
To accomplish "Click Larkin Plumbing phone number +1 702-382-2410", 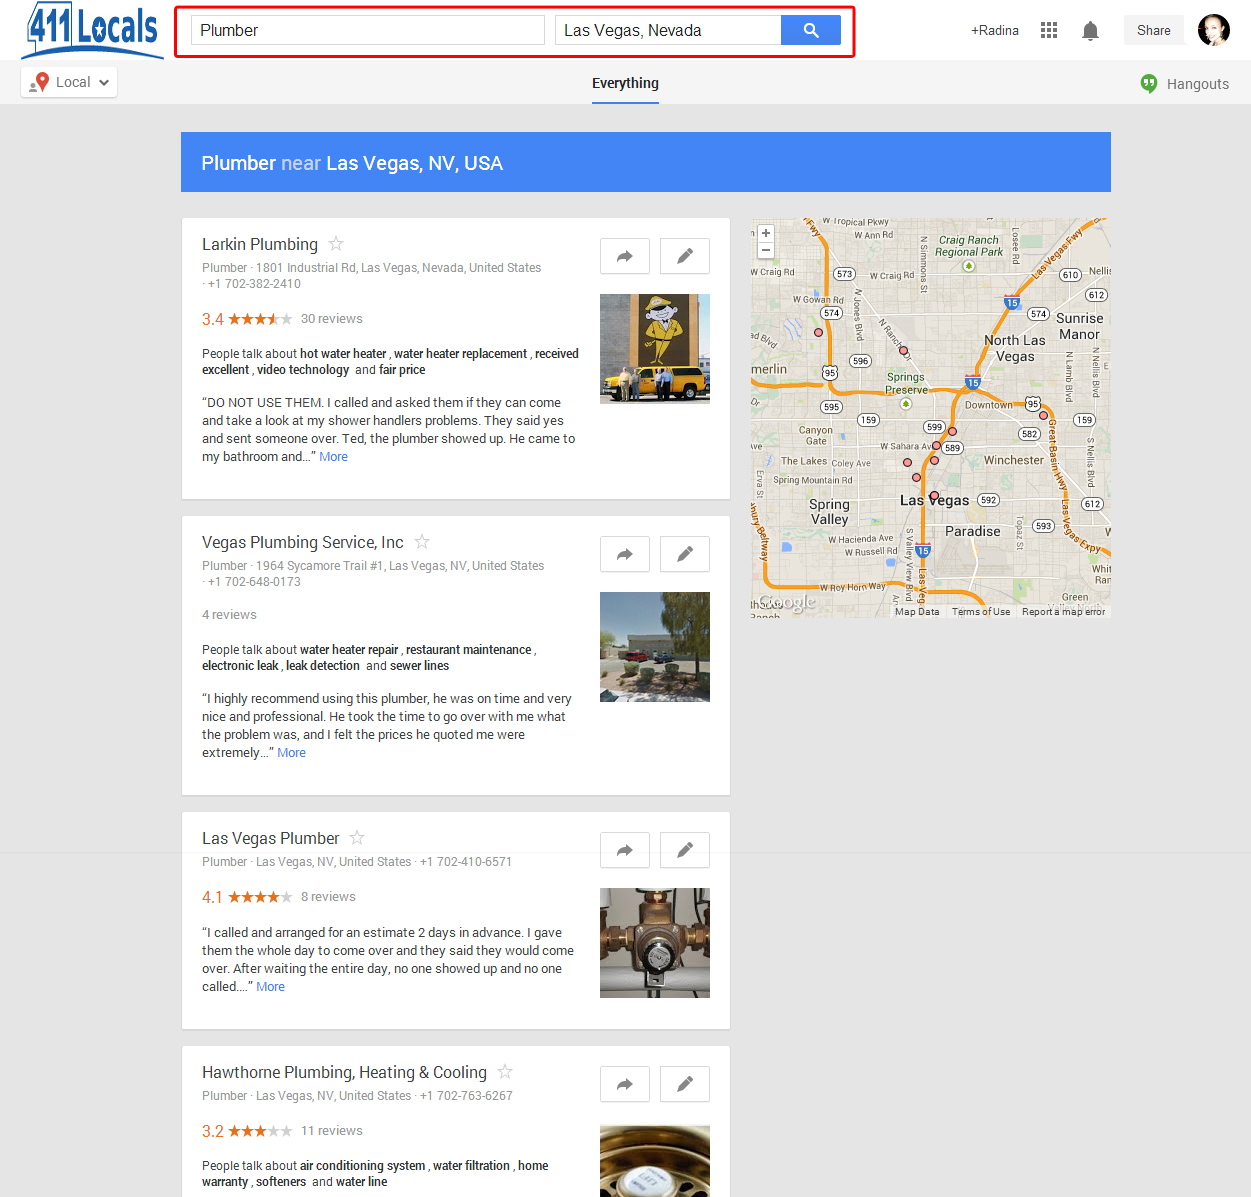I will (x=254, y=284).
